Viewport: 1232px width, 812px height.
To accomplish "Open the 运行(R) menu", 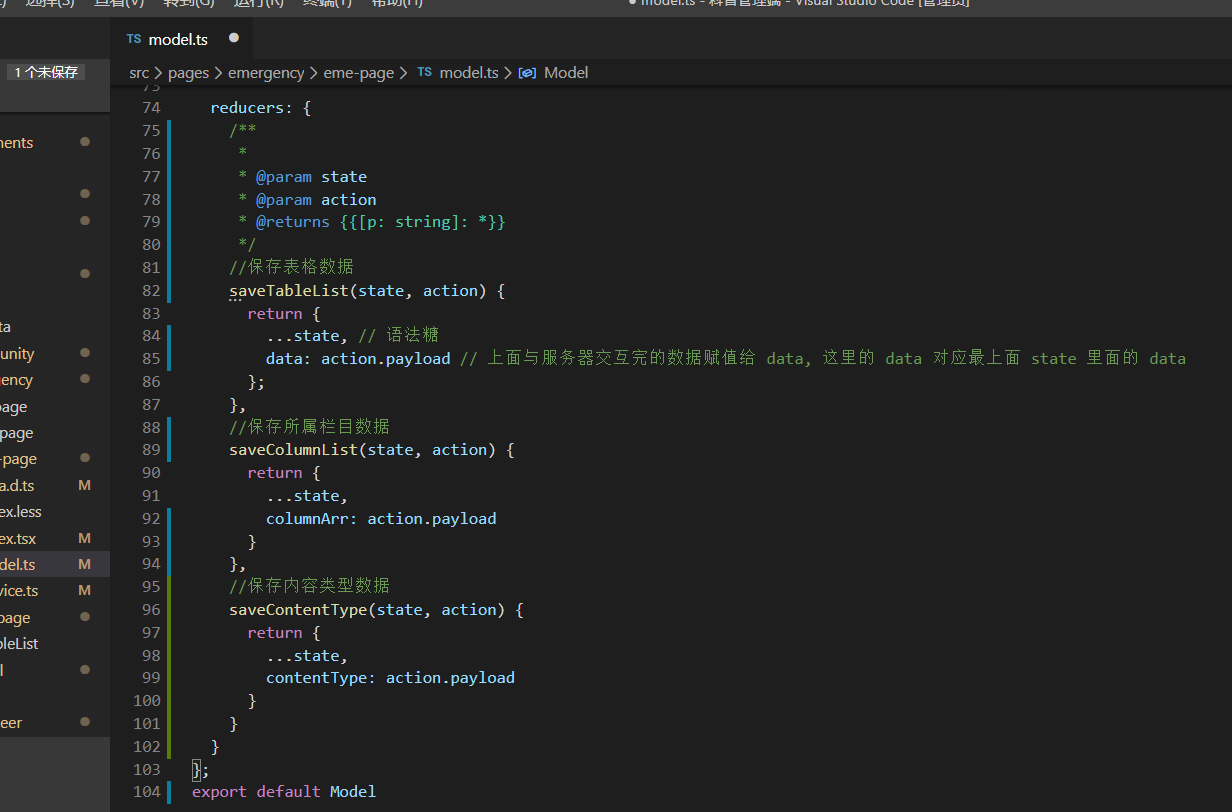I will 259,4.
